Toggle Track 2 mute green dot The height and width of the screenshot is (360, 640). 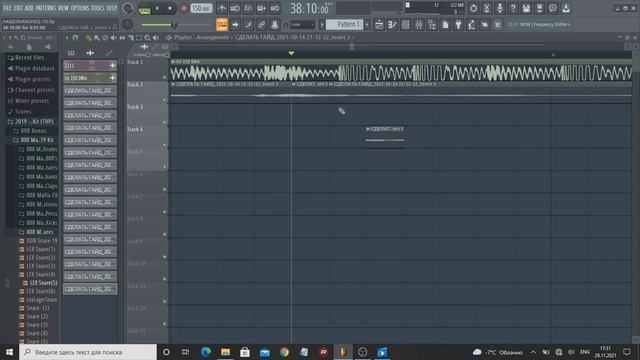pos(165,100)
